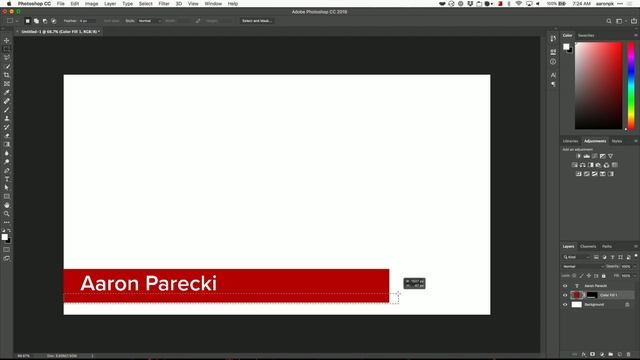Select the Zoom tool
640x360 pixels.
click(x=7, y=214)
